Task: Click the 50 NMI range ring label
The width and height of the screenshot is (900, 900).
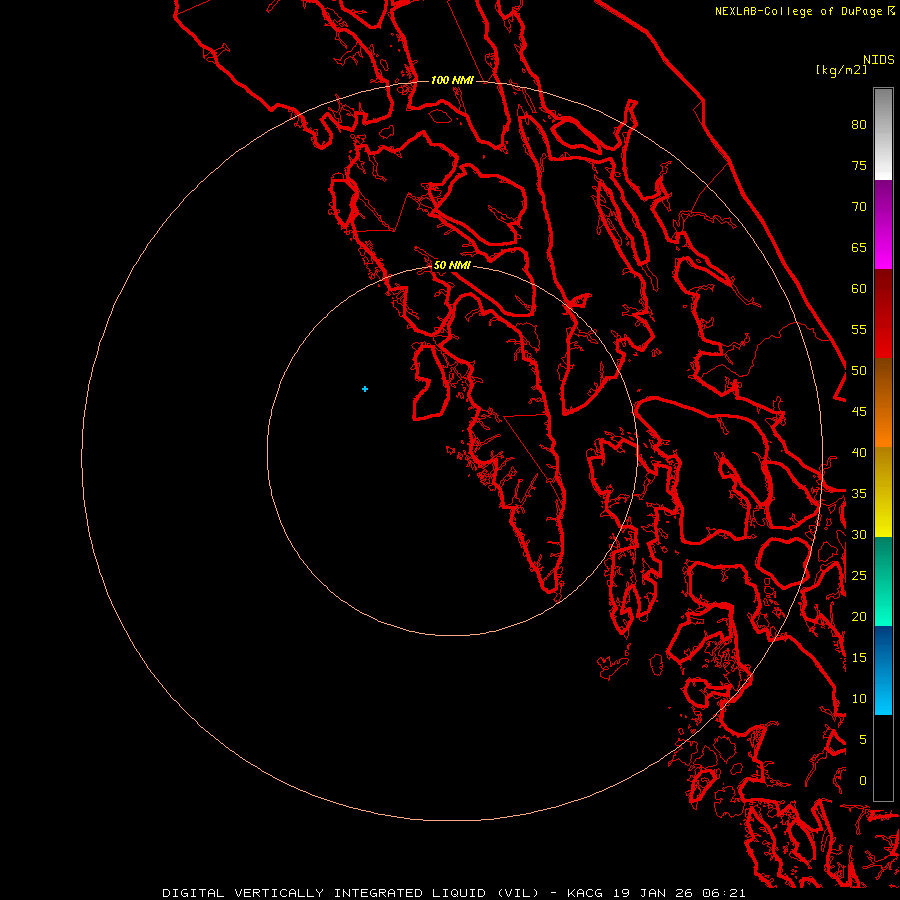Action: 452,265
